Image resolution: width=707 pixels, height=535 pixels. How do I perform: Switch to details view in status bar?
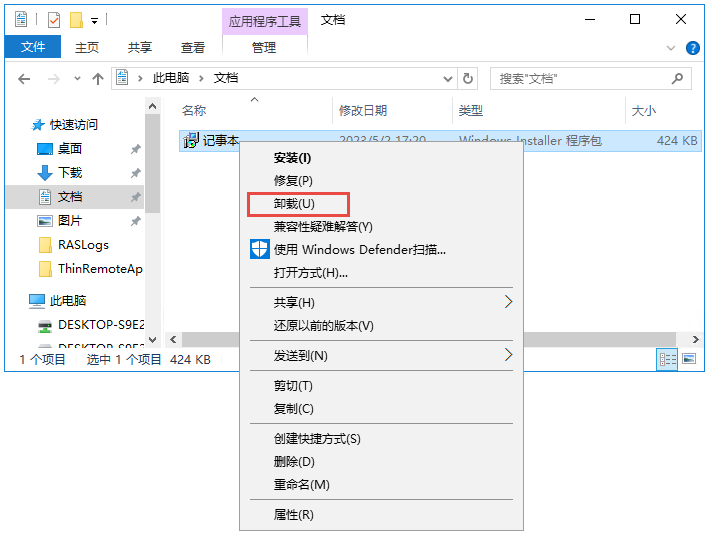[667, 359]
